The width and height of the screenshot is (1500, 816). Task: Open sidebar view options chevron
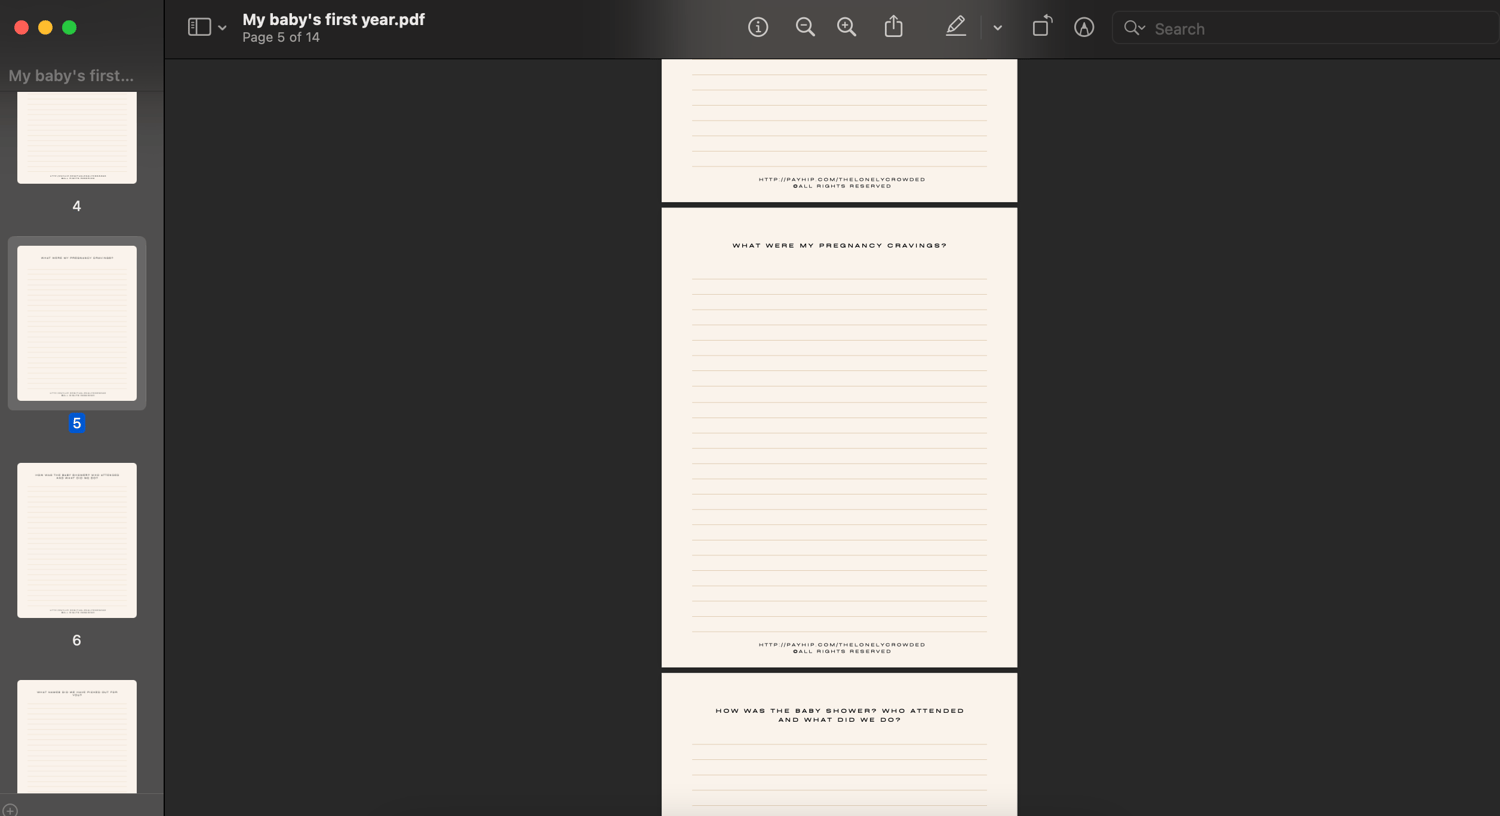[222, 28]
